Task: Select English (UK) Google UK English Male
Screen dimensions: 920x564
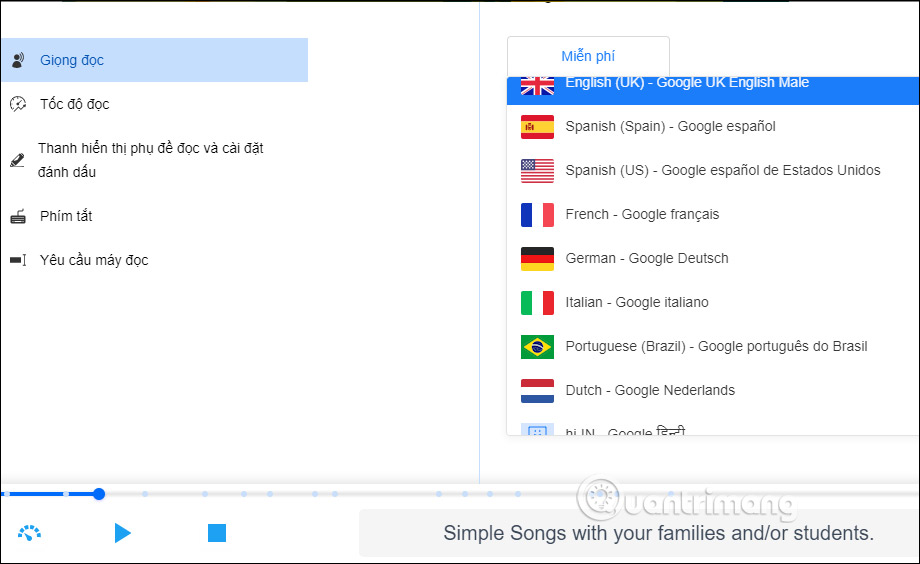Action: click(x=687, y=86)
